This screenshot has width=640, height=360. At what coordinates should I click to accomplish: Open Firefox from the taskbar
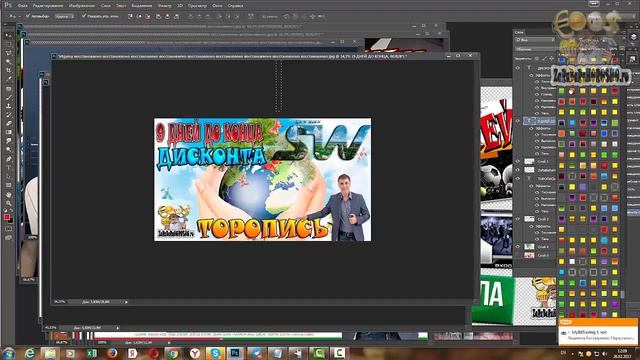112,353
